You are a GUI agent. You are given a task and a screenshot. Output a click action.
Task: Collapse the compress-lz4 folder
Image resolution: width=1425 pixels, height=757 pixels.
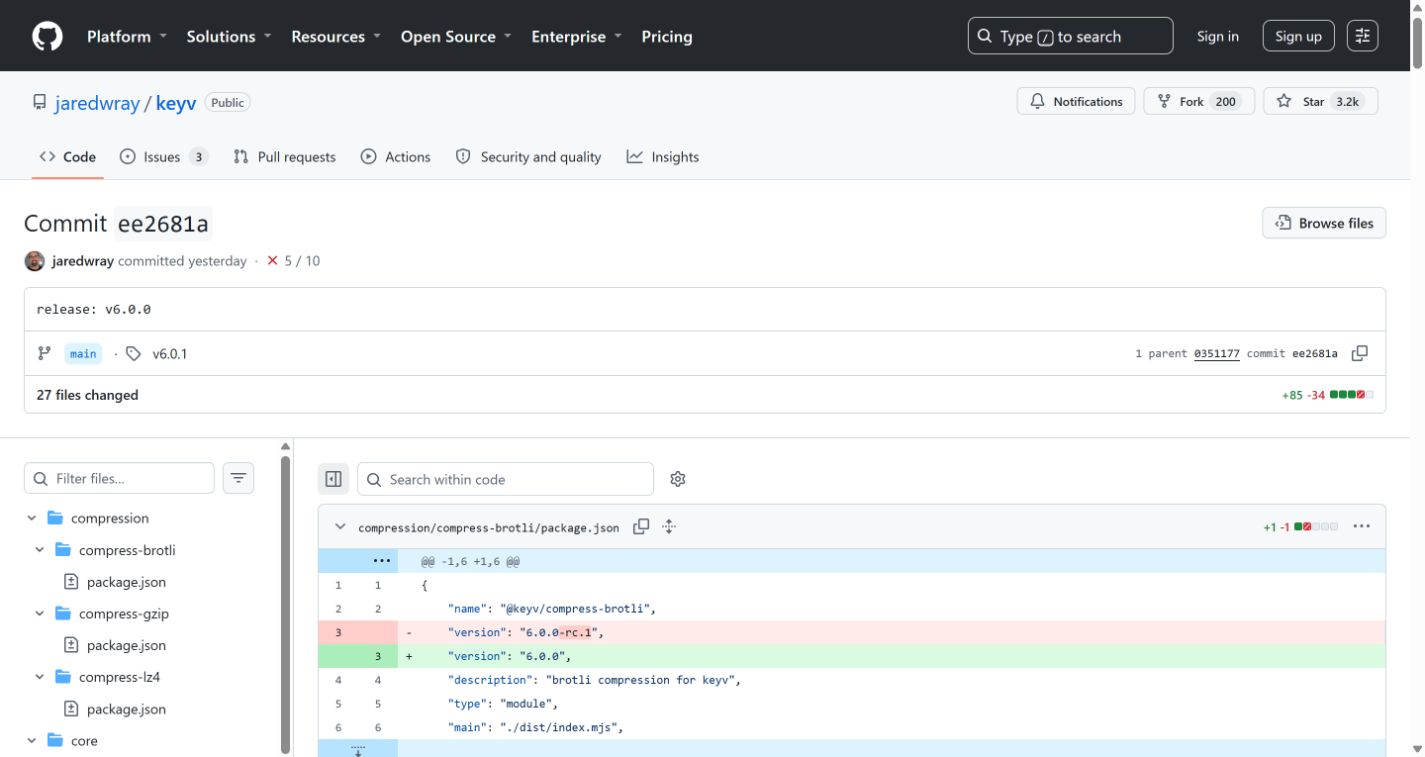(x=40, y=677)
